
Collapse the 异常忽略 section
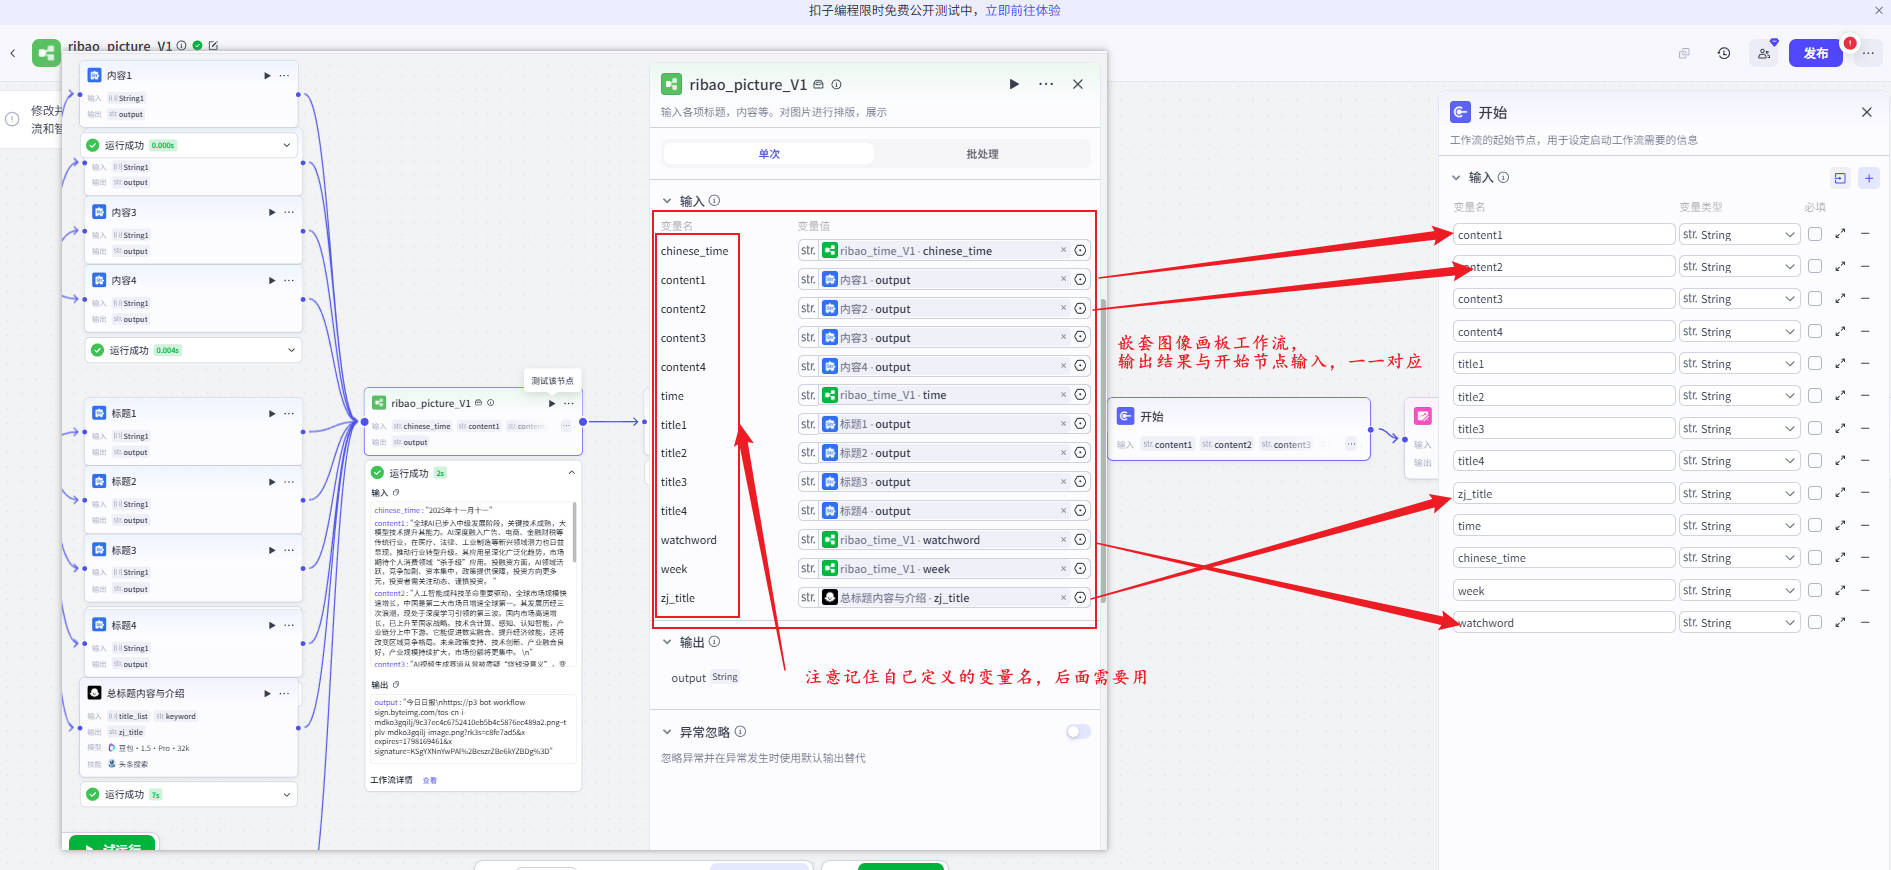pyautogui.click(x=667, y=732)
